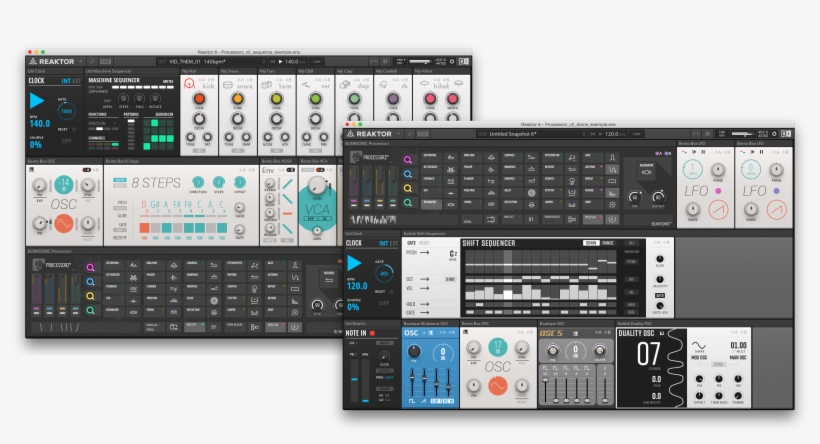The width and height of the screenshot is (820, 444).
Task: Click the cowbell icon in Cowbell module
Action: (x=383, y=84)
